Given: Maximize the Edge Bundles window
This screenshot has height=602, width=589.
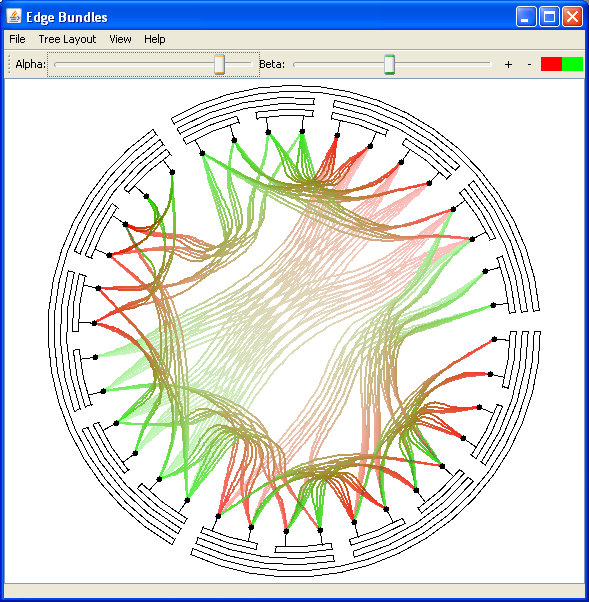Looking at the screenshot, I should coord(549,17).
